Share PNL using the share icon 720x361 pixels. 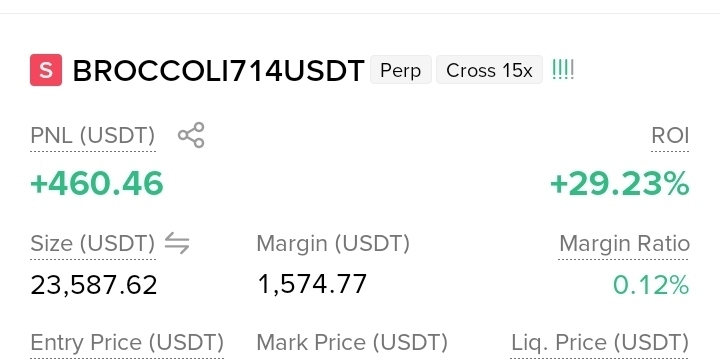point(191,135)
